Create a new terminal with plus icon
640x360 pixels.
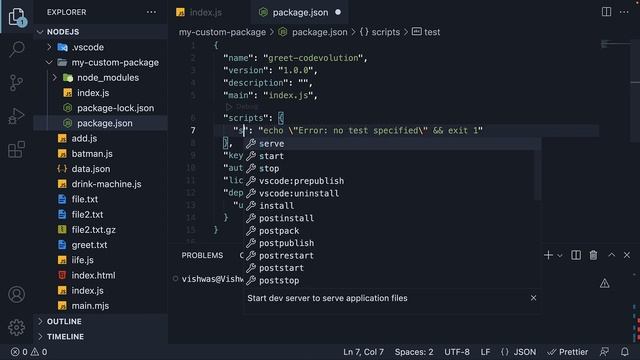coord(548,255)
